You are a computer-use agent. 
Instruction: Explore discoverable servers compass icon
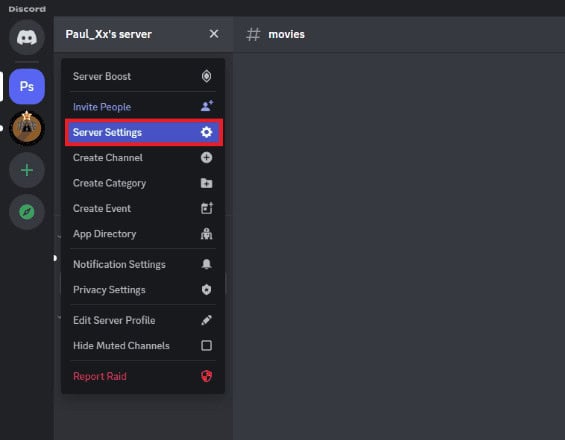tap(27, 212)
